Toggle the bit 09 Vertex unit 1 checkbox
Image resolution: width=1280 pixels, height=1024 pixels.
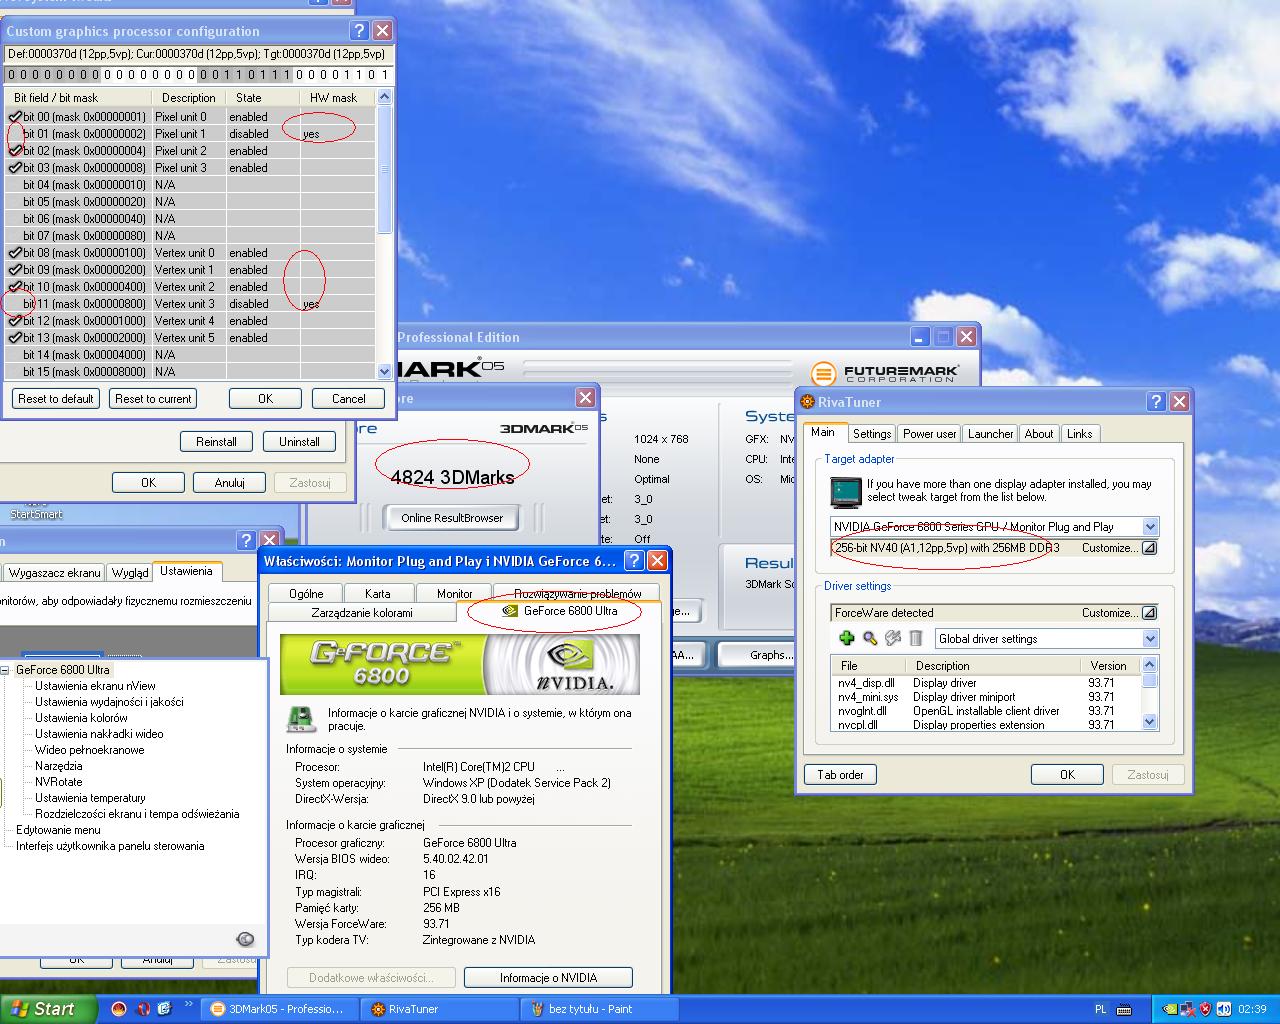click(x=15, y=270)
